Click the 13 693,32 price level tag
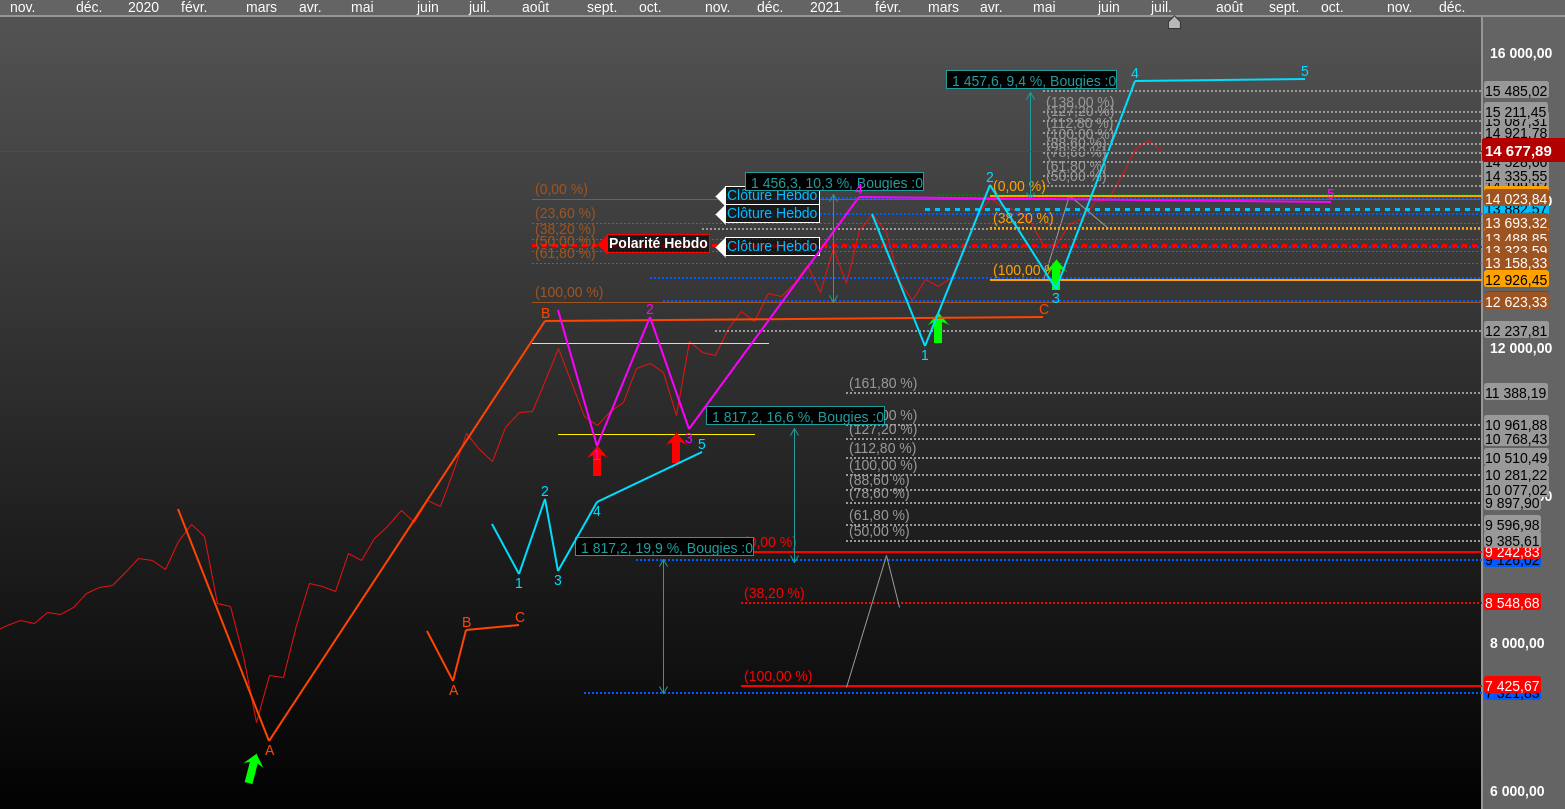1565x809 pixels. click(x=1516, y=223)
